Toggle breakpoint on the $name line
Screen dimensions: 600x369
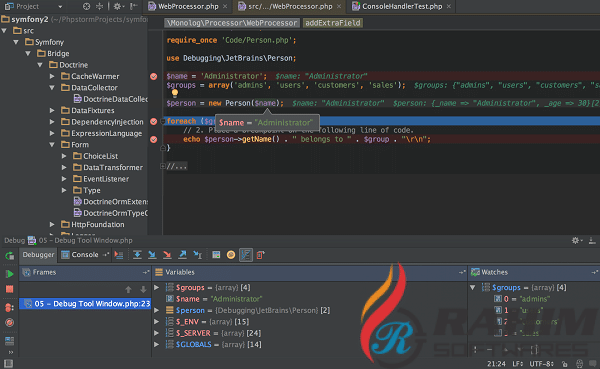tap(153, 76)
